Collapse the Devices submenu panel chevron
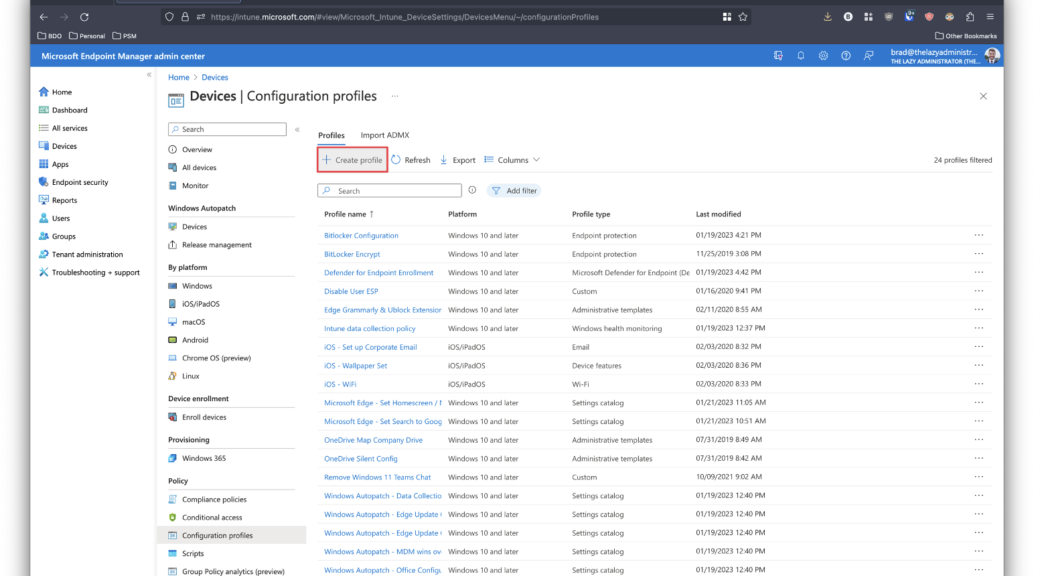The height and width of the screenshot is (576, 1038). (x=297, y=130)
